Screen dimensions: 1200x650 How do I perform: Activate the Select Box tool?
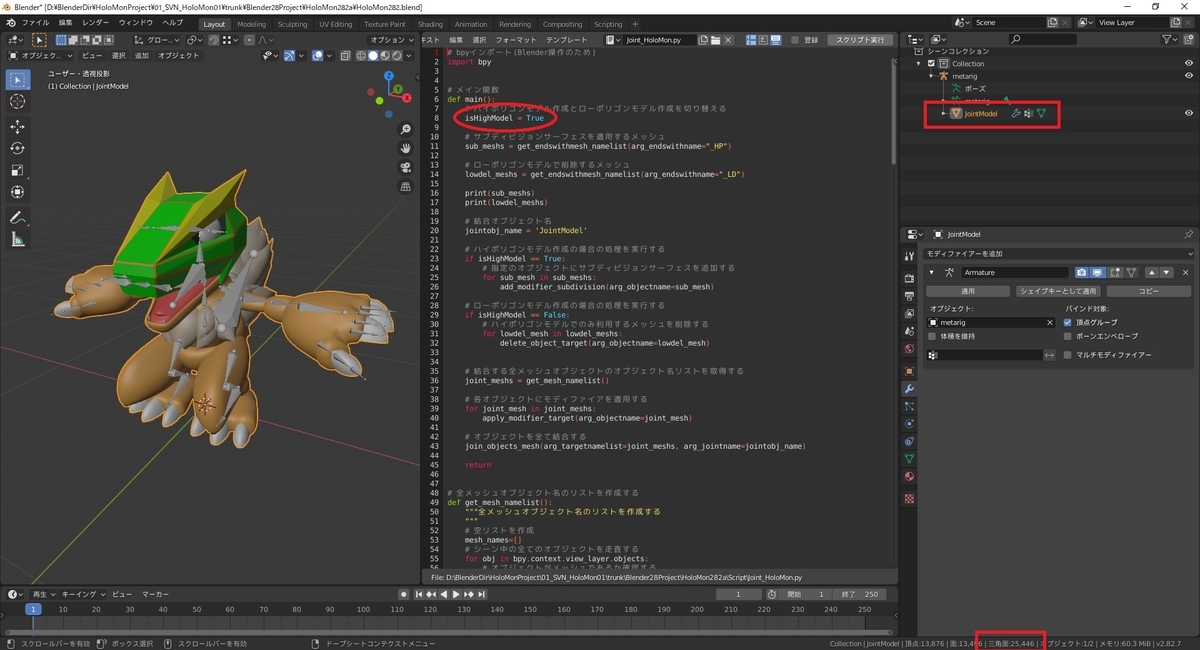coord(18,79)
